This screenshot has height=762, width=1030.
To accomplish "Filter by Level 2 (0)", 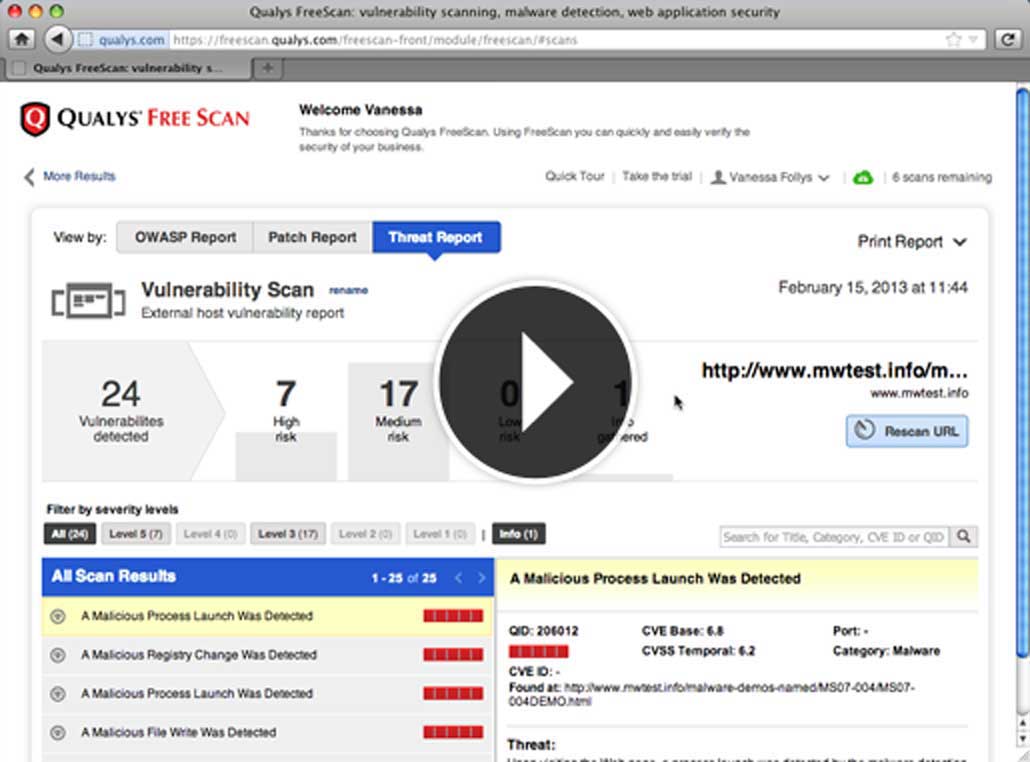I will pyautogui.click(x=365, y=534).
